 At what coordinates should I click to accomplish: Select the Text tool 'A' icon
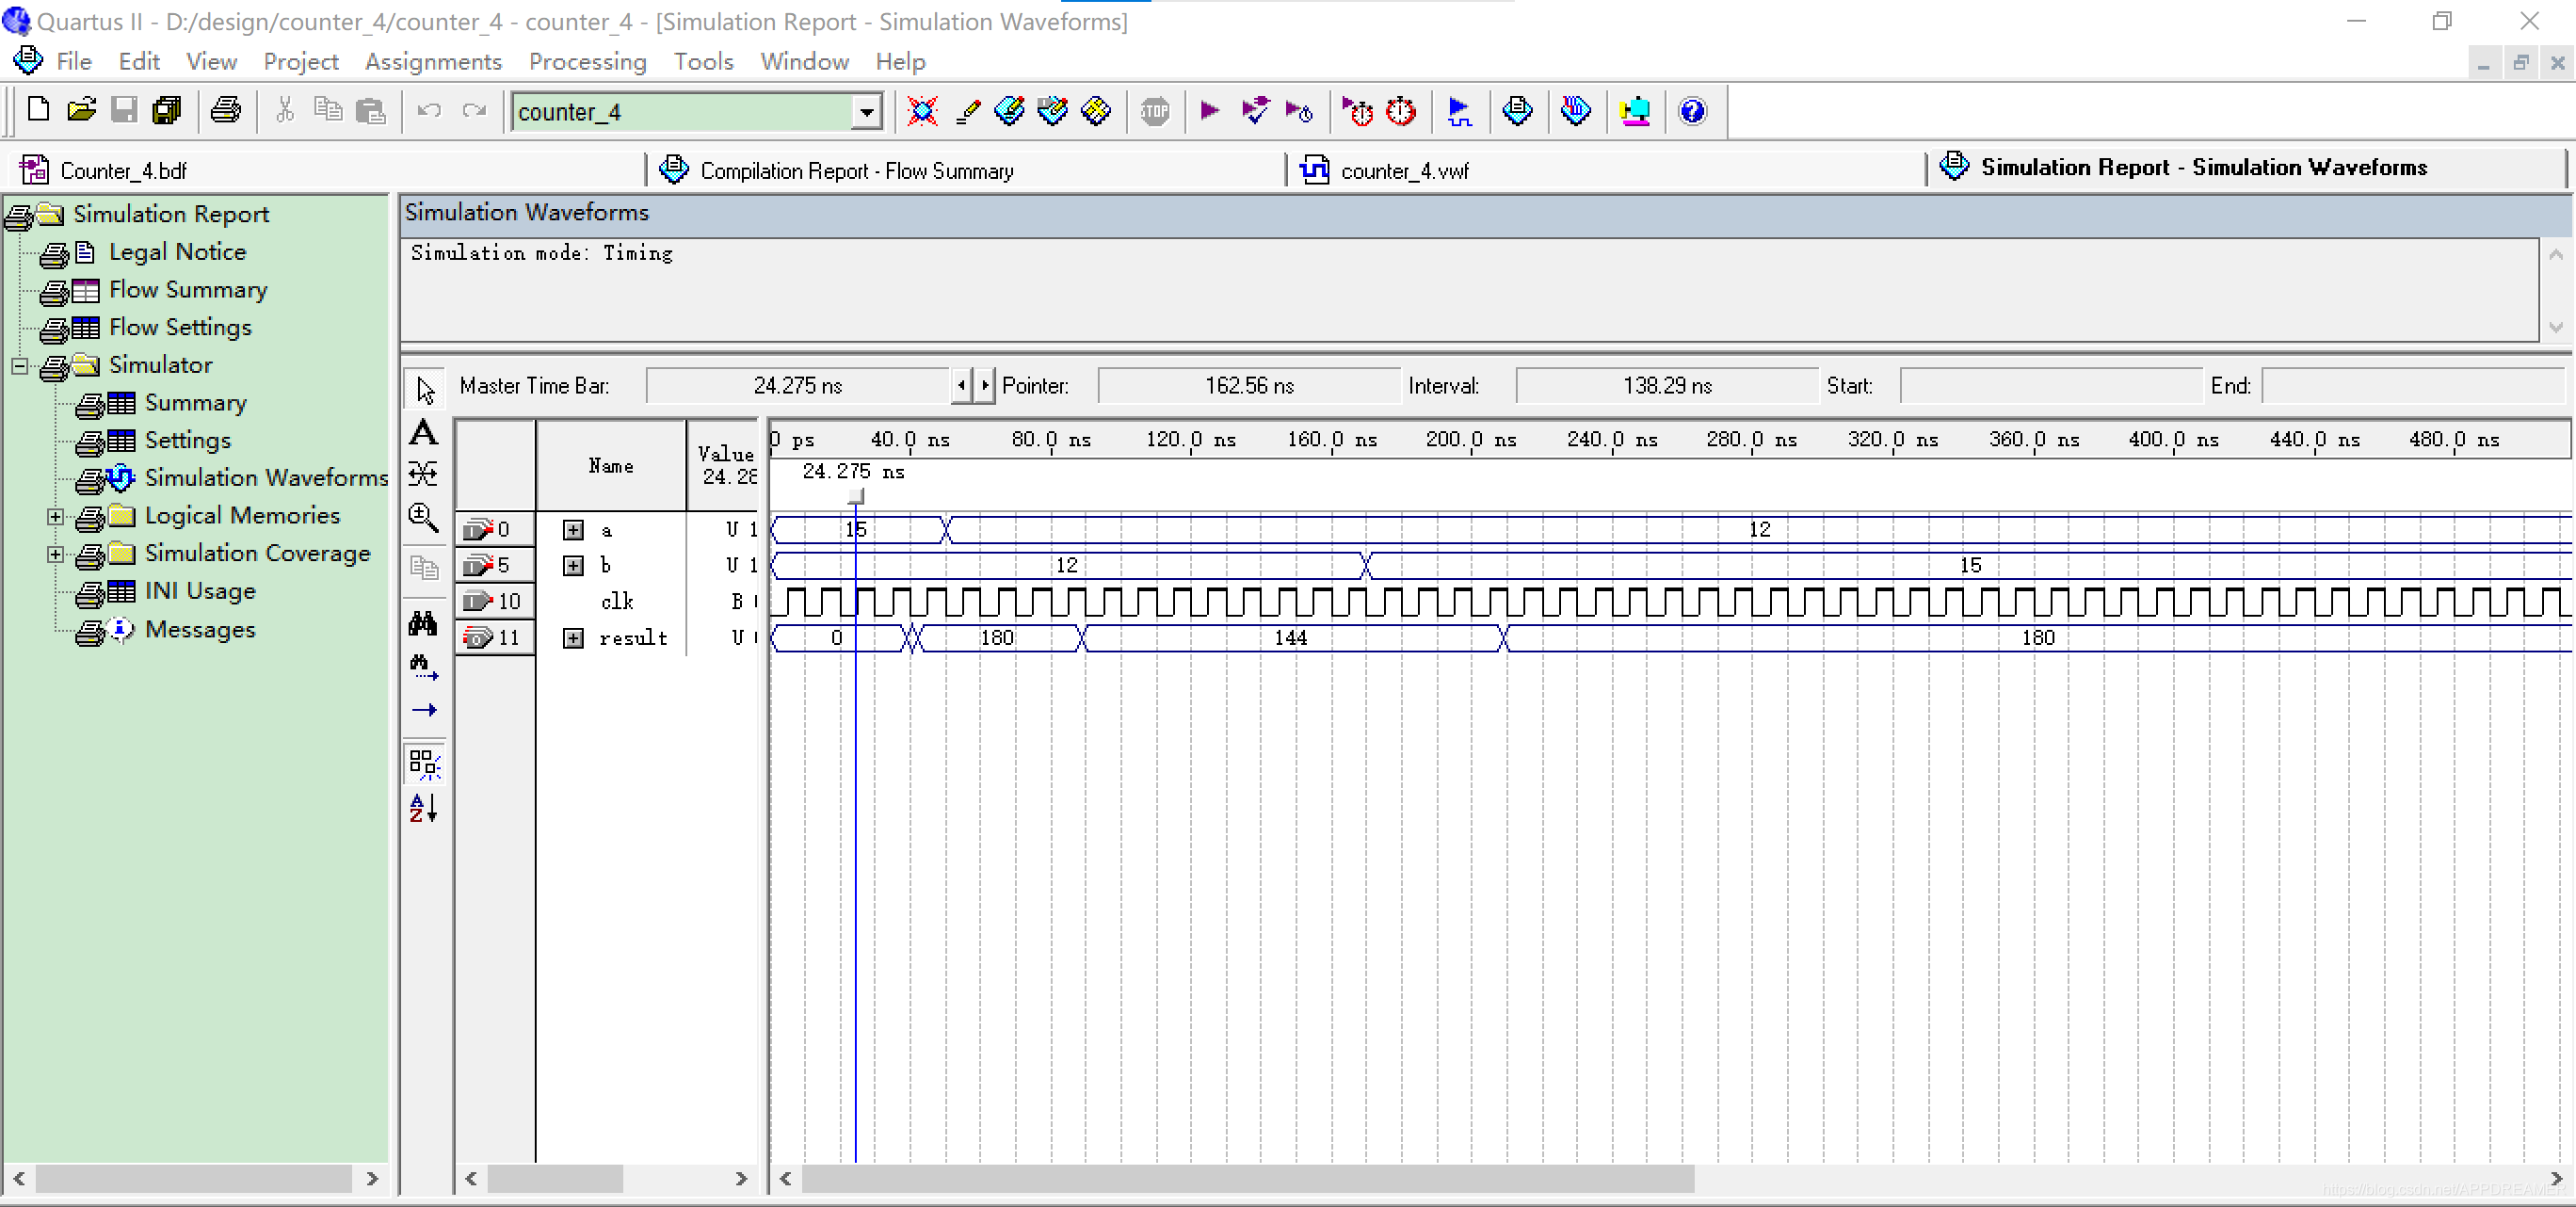pyautogui.click(x=423, y=432)
